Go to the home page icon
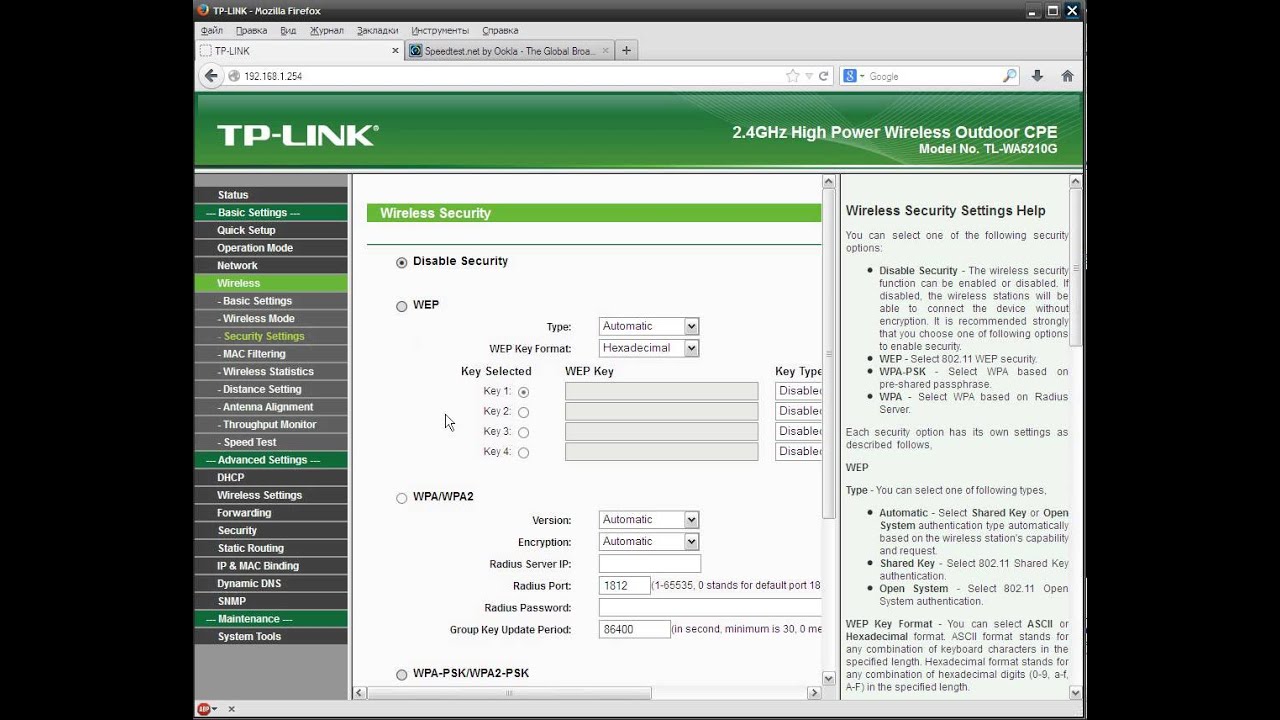Screen dimensions: 1280x720 (x=1067, y=76)
